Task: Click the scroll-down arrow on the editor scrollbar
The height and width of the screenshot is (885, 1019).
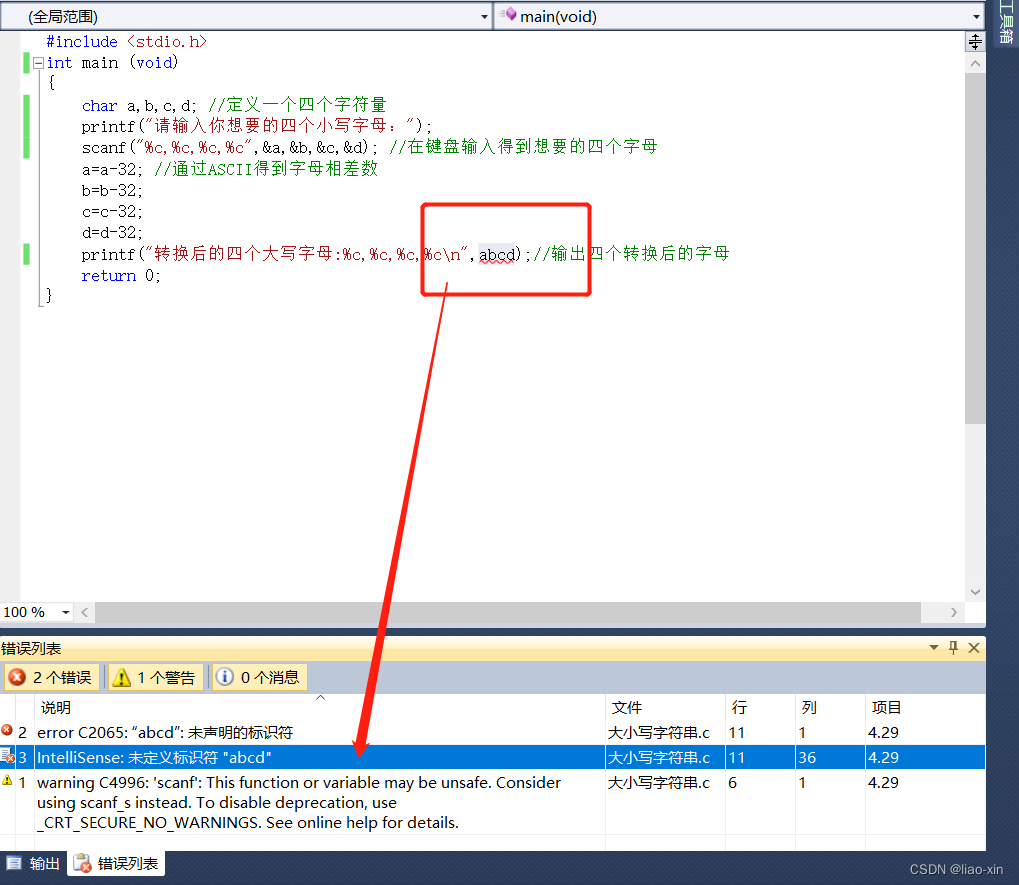Action: click(975, 591)
